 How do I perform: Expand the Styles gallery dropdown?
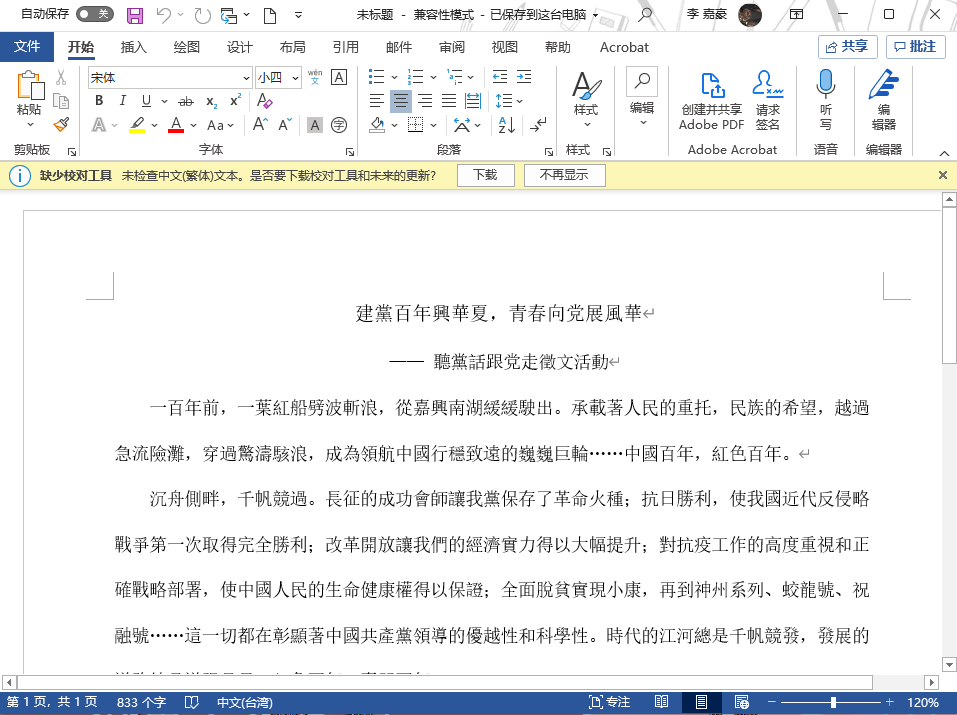(x=587, y=125)
